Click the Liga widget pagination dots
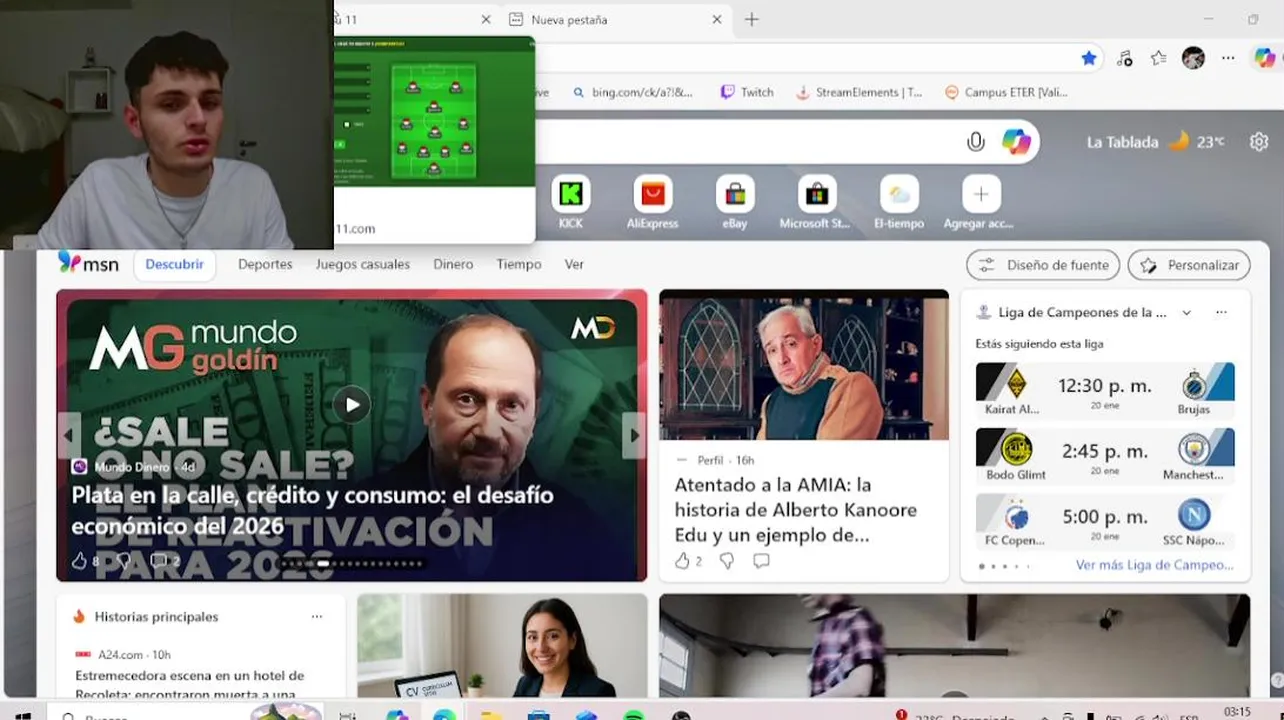Screen dimensions: 1284x720 click(1004, 566)
